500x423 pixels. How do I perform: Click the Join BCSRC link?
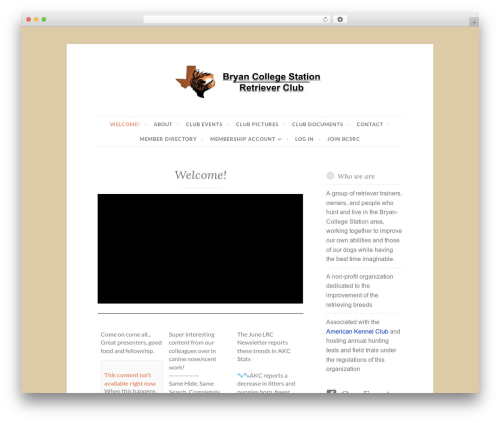[343, 139]
